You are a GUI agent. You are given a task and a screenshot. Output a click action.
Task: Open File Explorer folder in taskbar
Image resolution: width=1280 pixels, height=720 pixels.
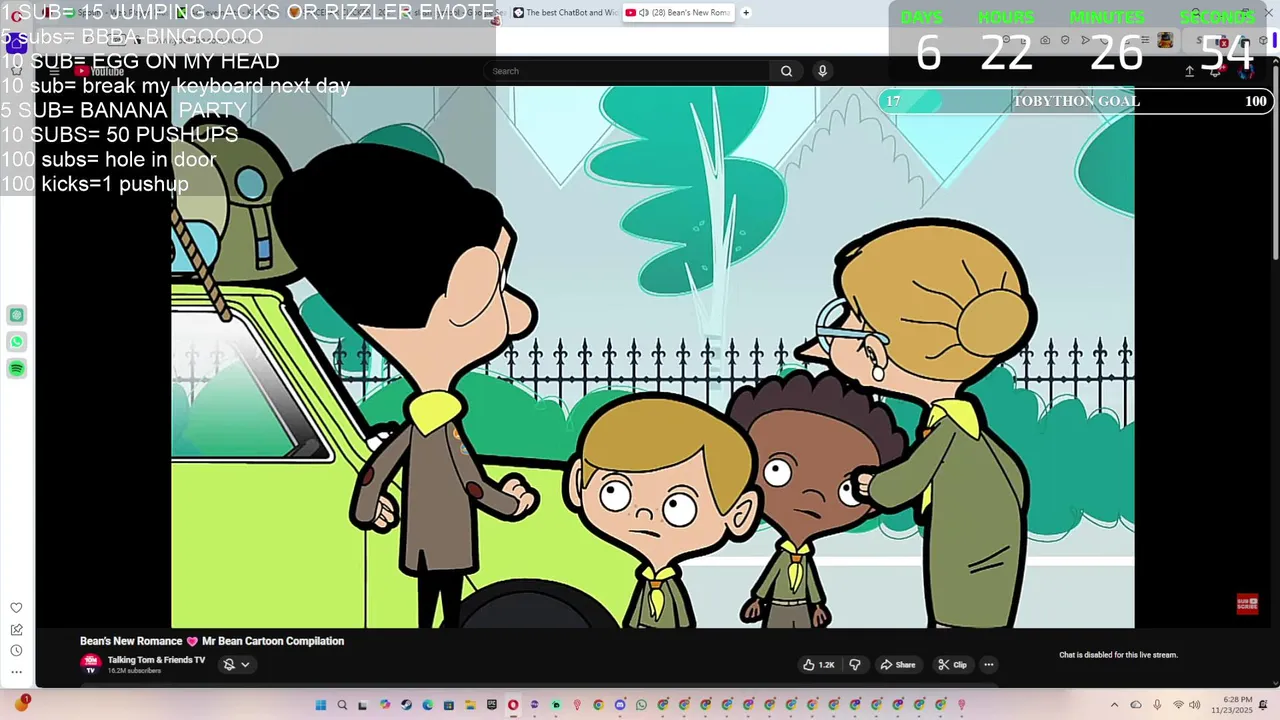click(x=470, y=705)
